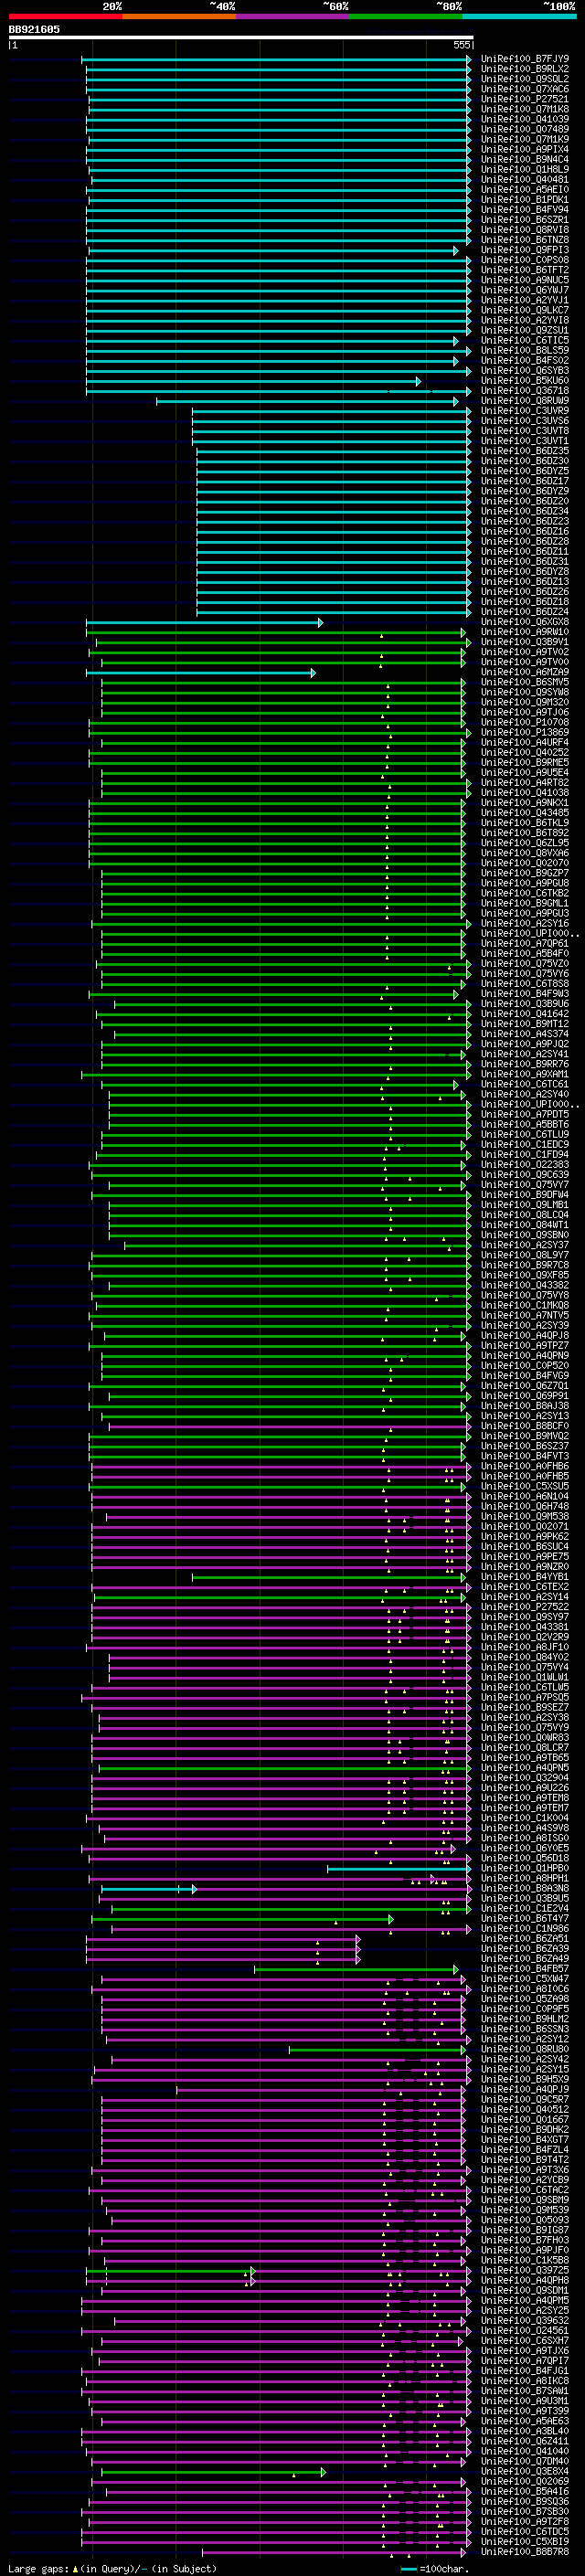Click the orange ~40% identity legend segment
The image size is (585, 2576).
[178, 16]
